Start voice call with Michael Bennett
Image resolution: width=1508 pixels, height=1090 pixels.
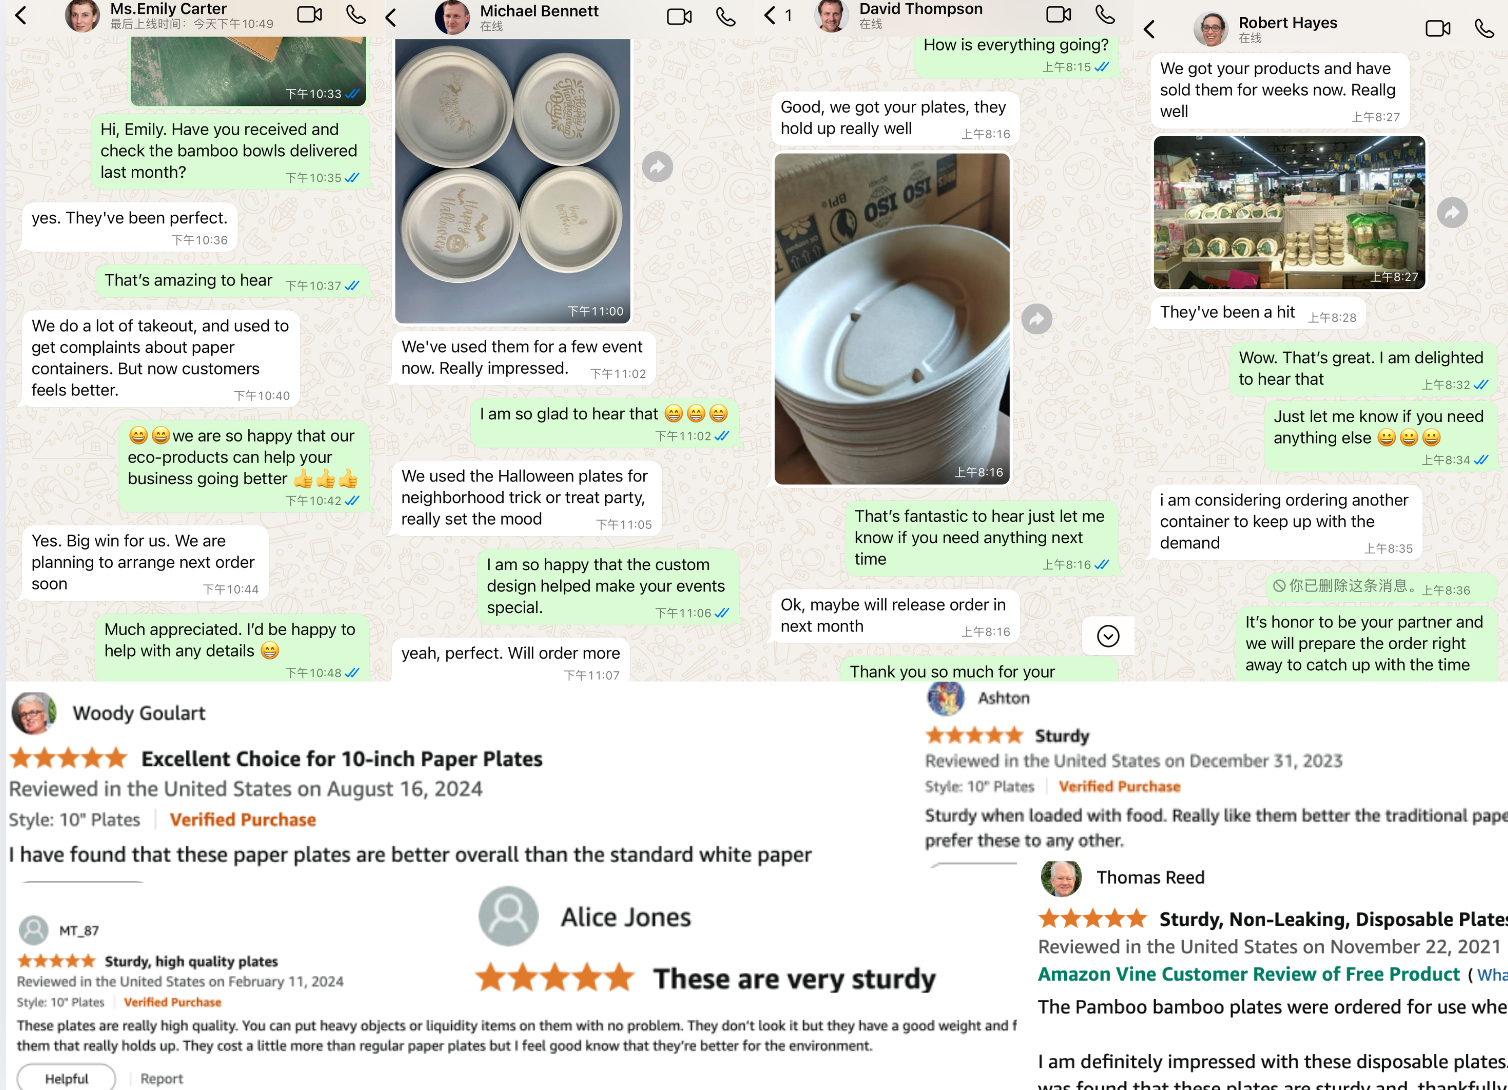click(x=726, y=17)
